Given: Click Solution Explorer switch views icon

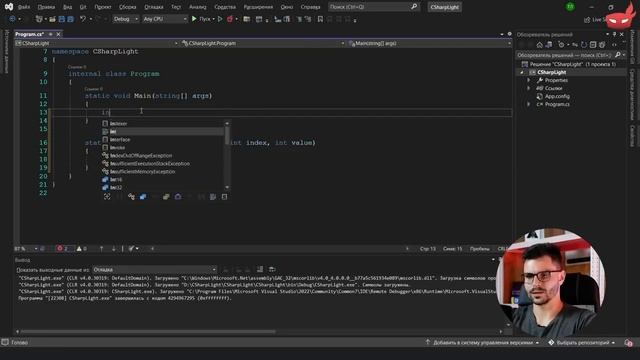Looking at the screenshot, I should [x=549, y=45].
